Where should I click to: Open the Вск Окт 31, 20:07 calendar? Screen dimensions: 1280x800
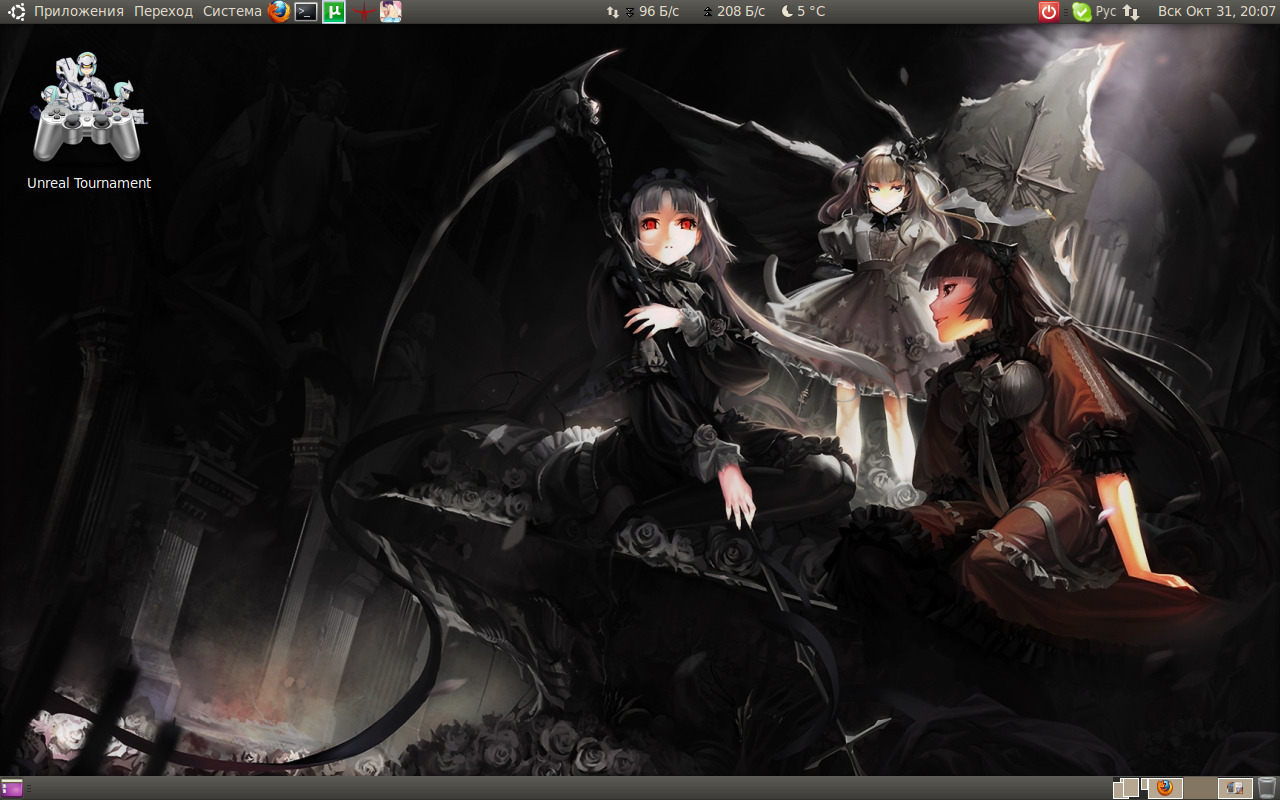(x=1215, y=11)
